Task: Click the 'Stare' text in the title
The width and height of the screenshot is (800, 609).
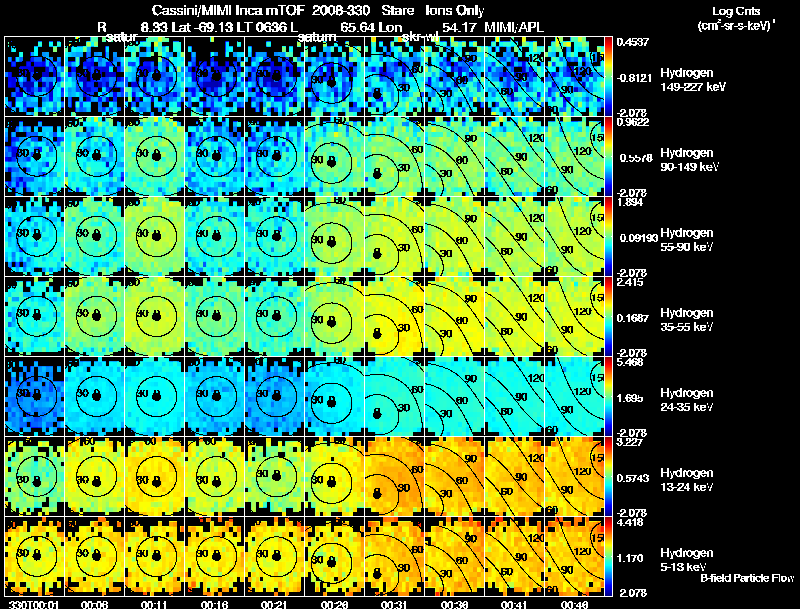Action: pos(397,10)
